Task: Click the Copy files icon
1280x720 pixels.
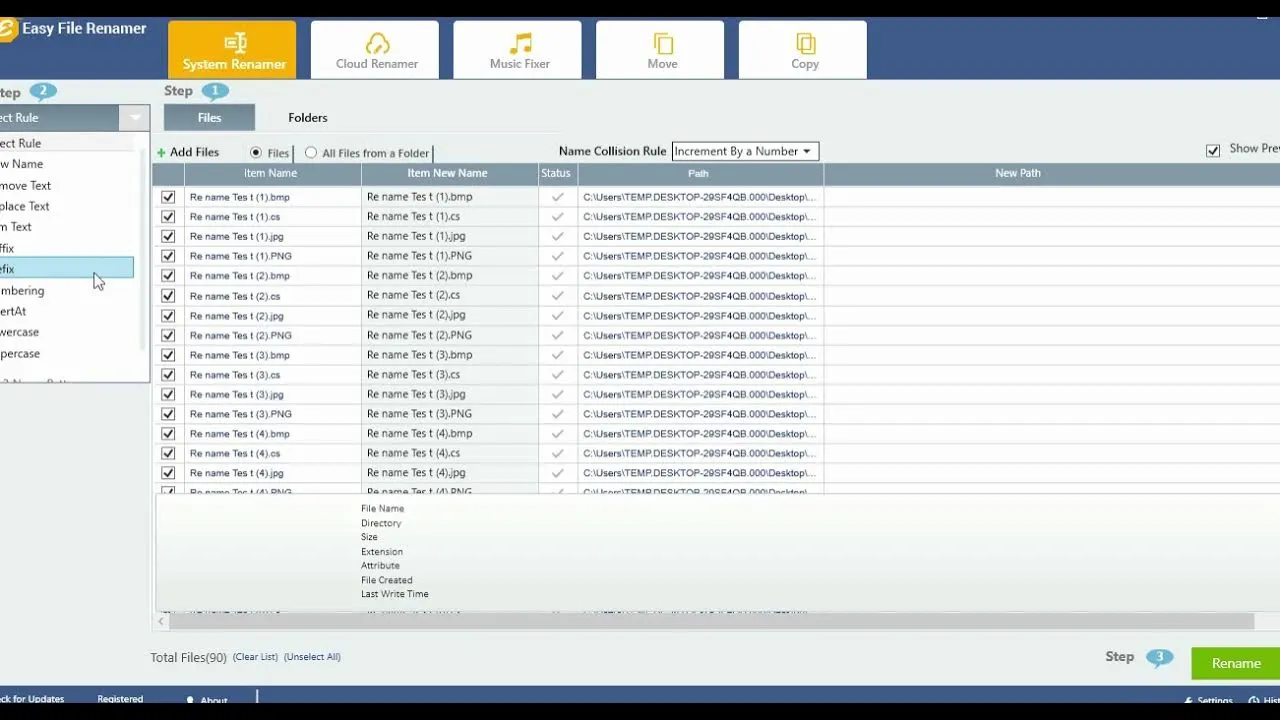Action: [x=805, y=43]
